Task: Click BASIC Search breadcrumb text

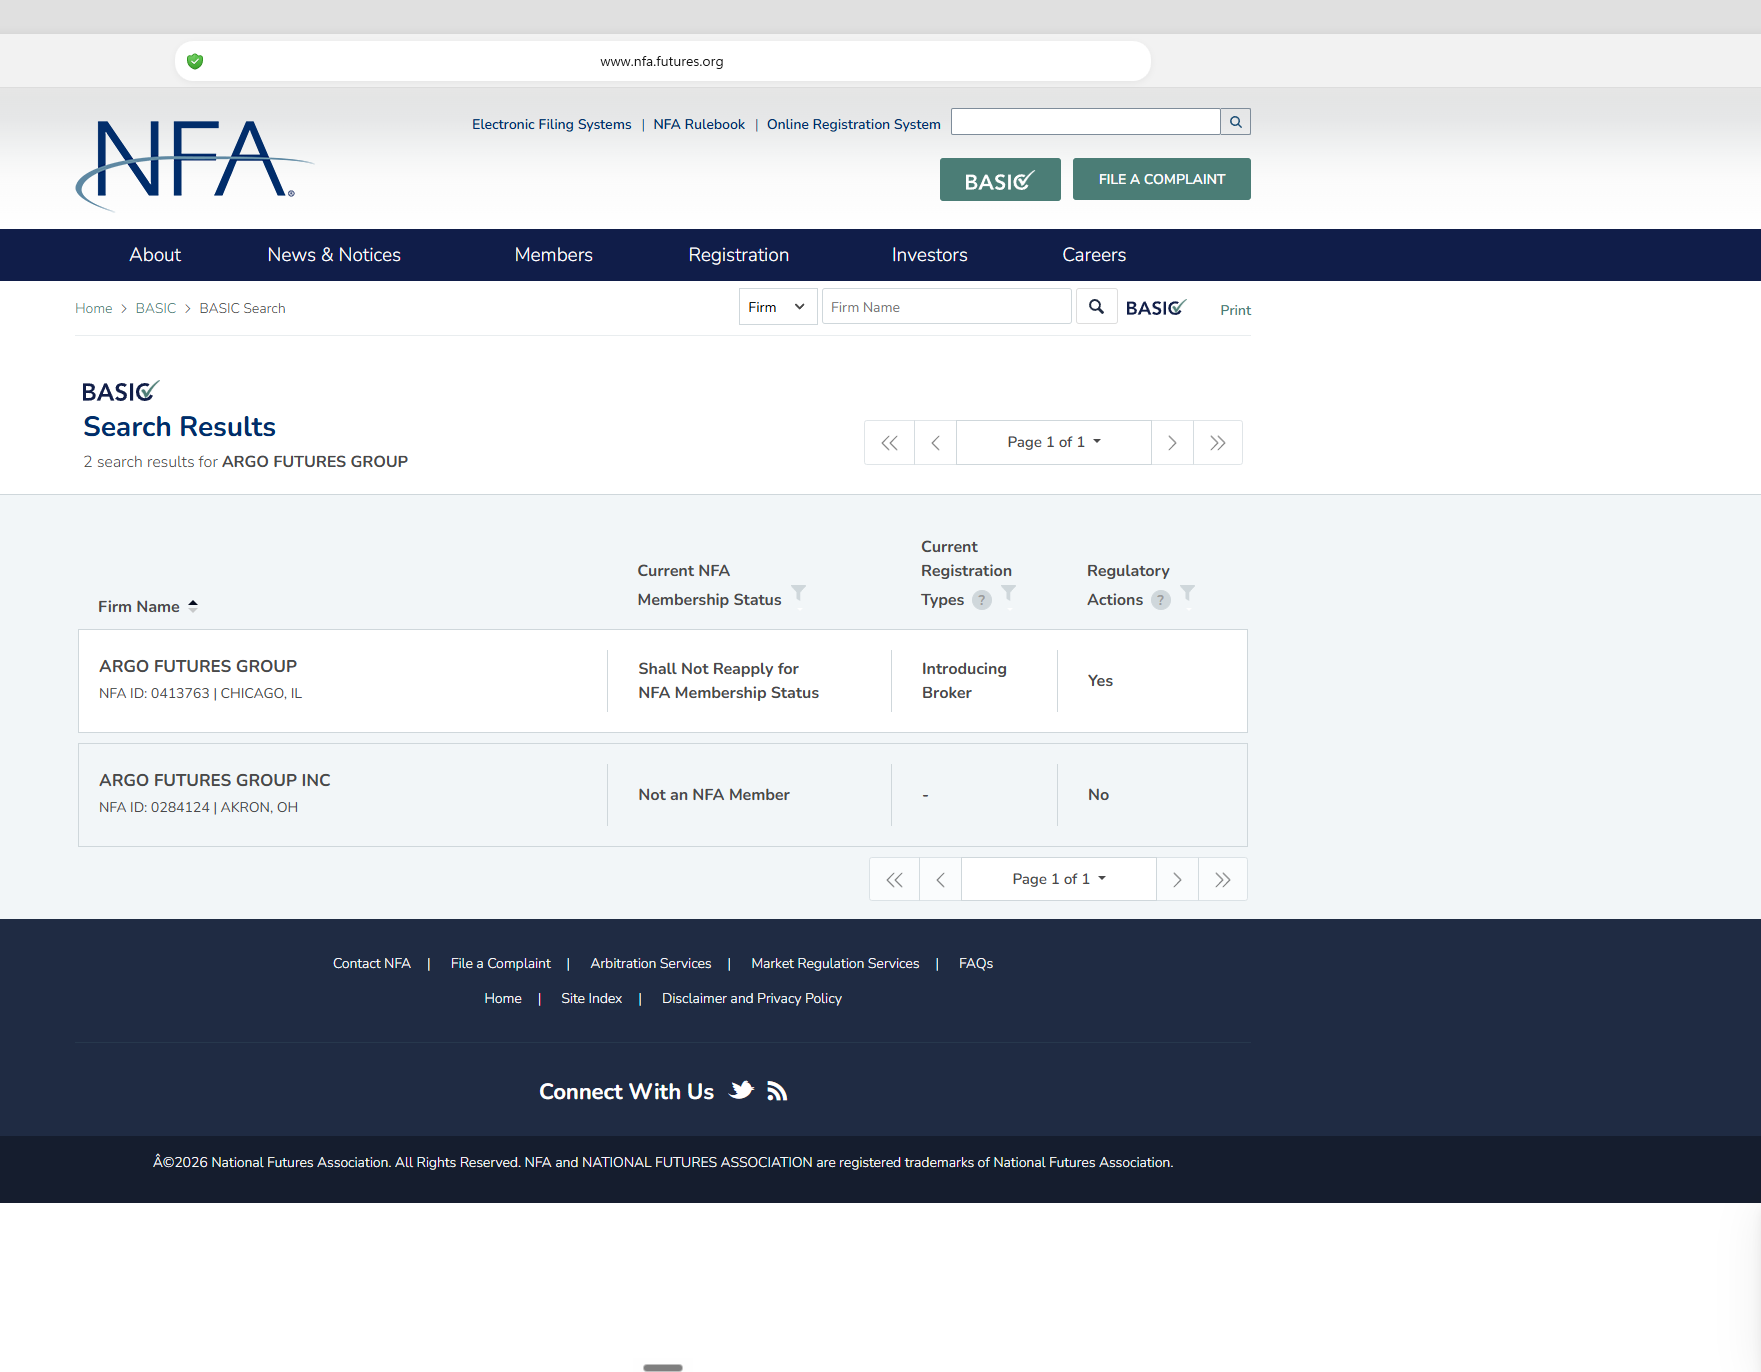Action: [242, 308]
